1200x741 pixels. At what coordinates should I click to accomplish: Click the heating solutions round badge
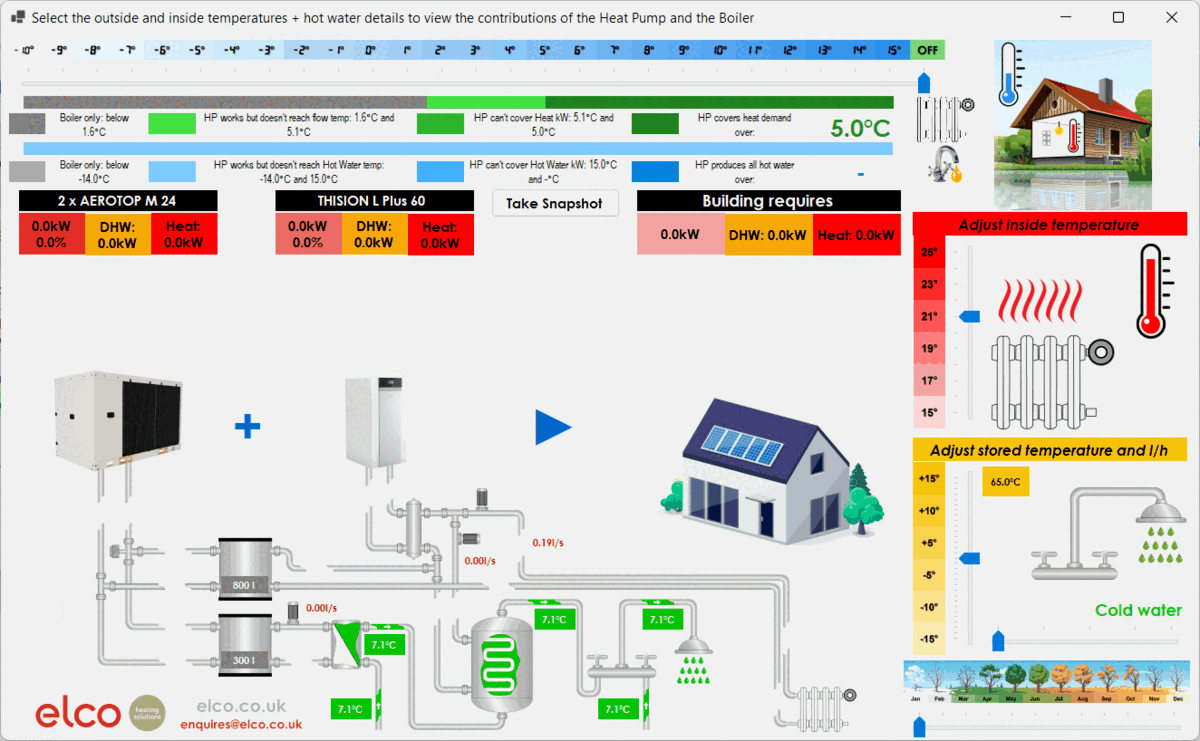pos(149,711)
